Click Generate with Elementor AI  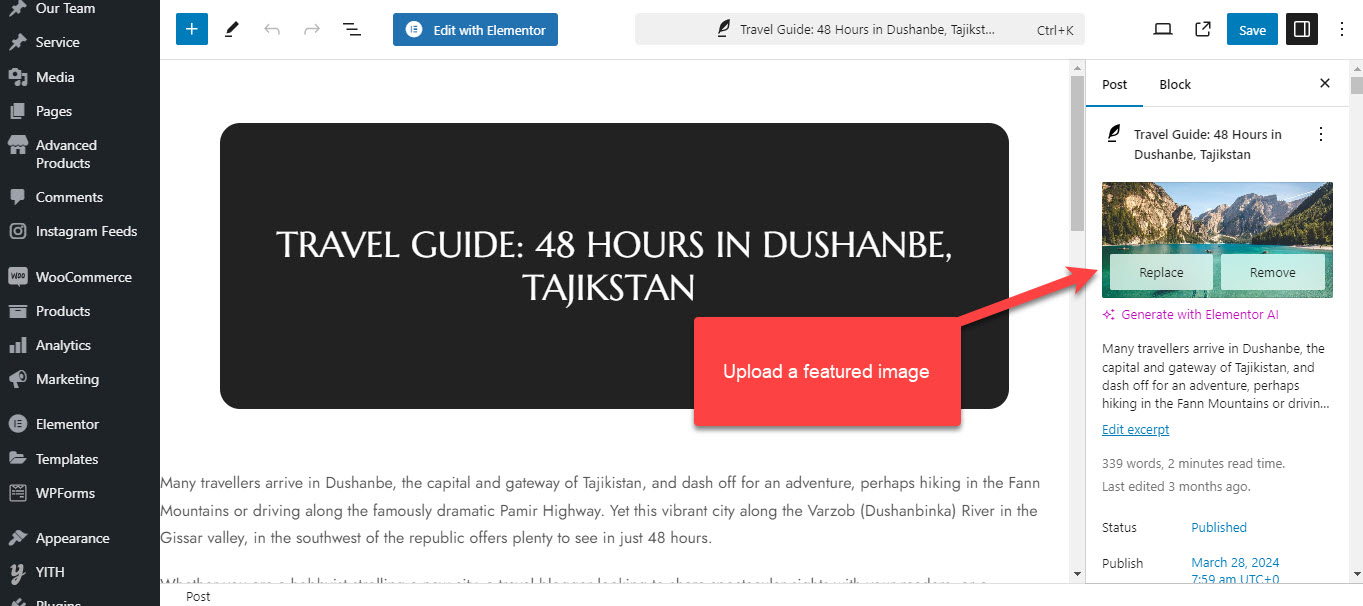pyautogui.click(x=1190, y=314)
